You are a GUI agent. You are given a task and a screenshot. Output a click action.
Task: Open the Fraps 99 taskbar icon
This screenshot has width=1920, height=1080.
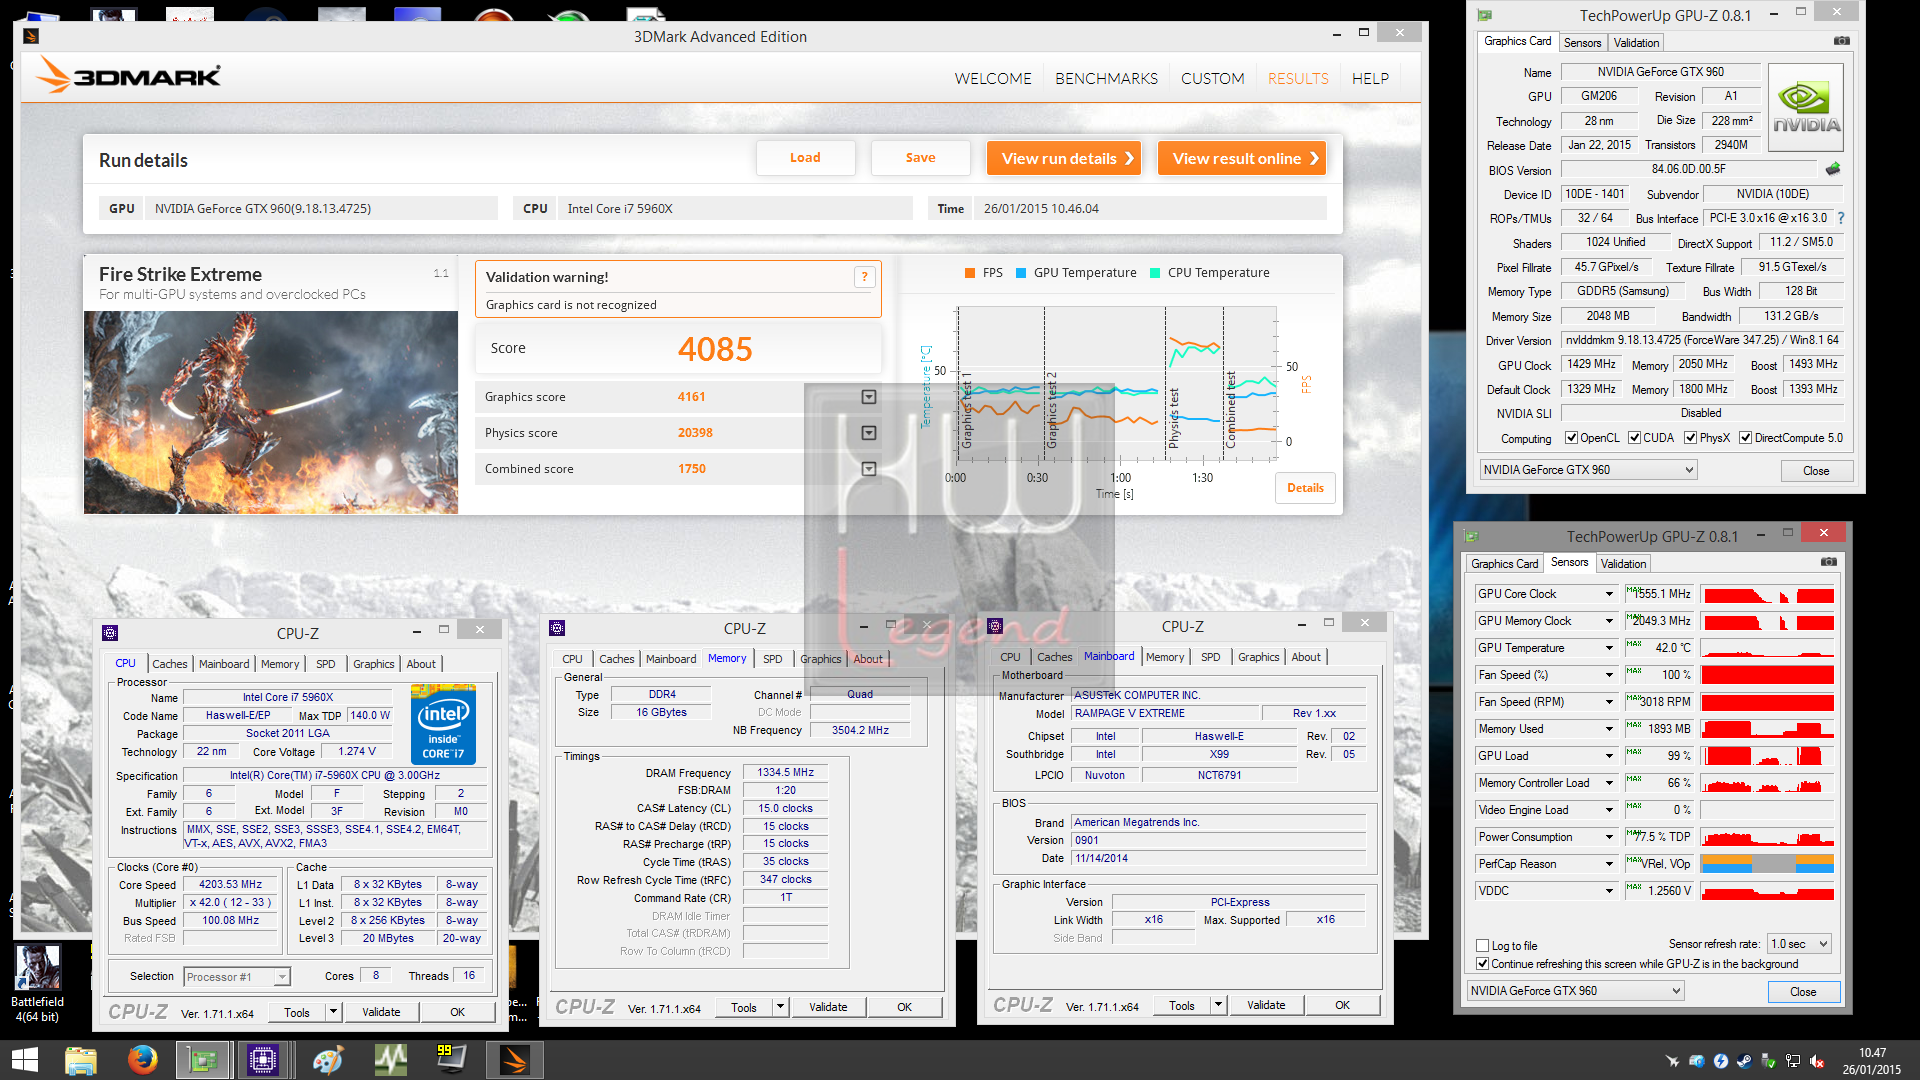tap(451, 1060)
